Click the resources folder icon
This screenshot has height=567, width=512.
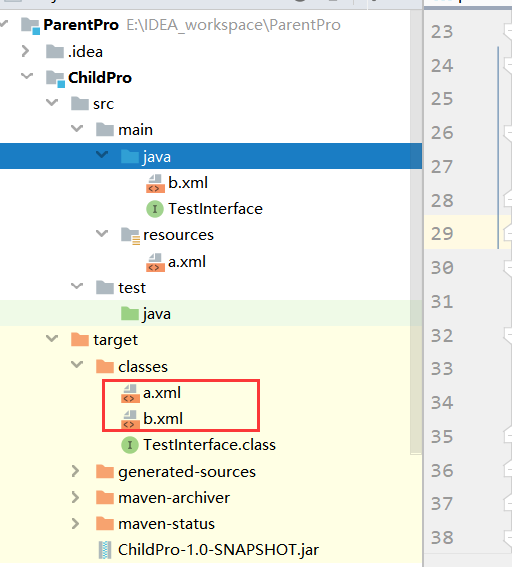pos(130,235)
